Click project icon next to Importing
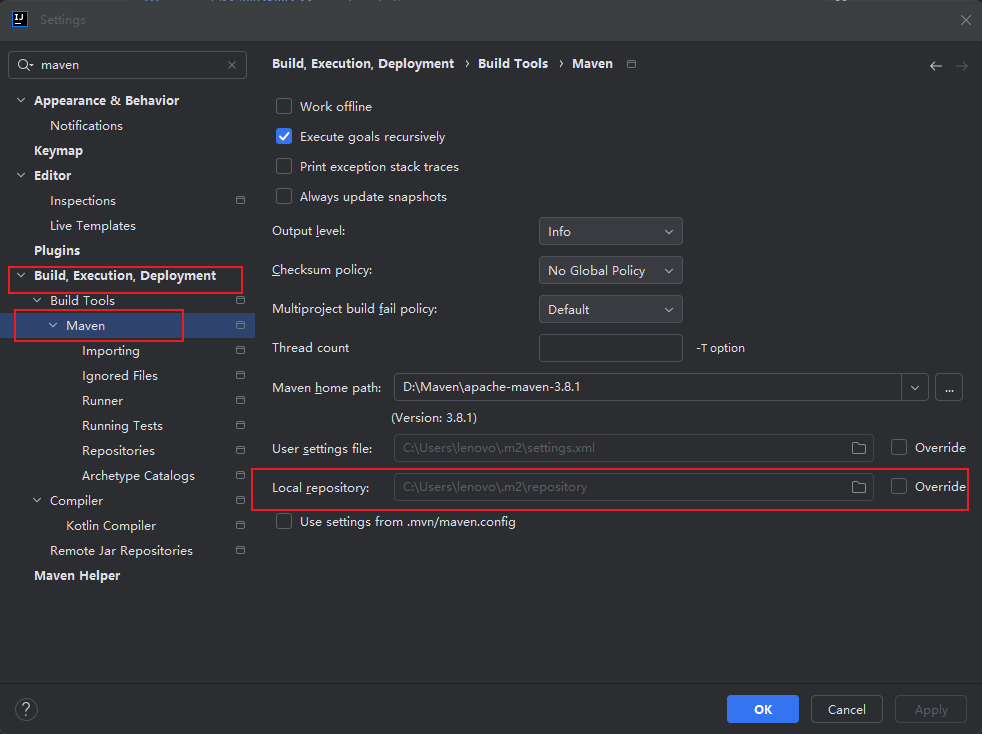Viewport: 982px width, 734px height. pyautogui.click(x=240, y=351)
